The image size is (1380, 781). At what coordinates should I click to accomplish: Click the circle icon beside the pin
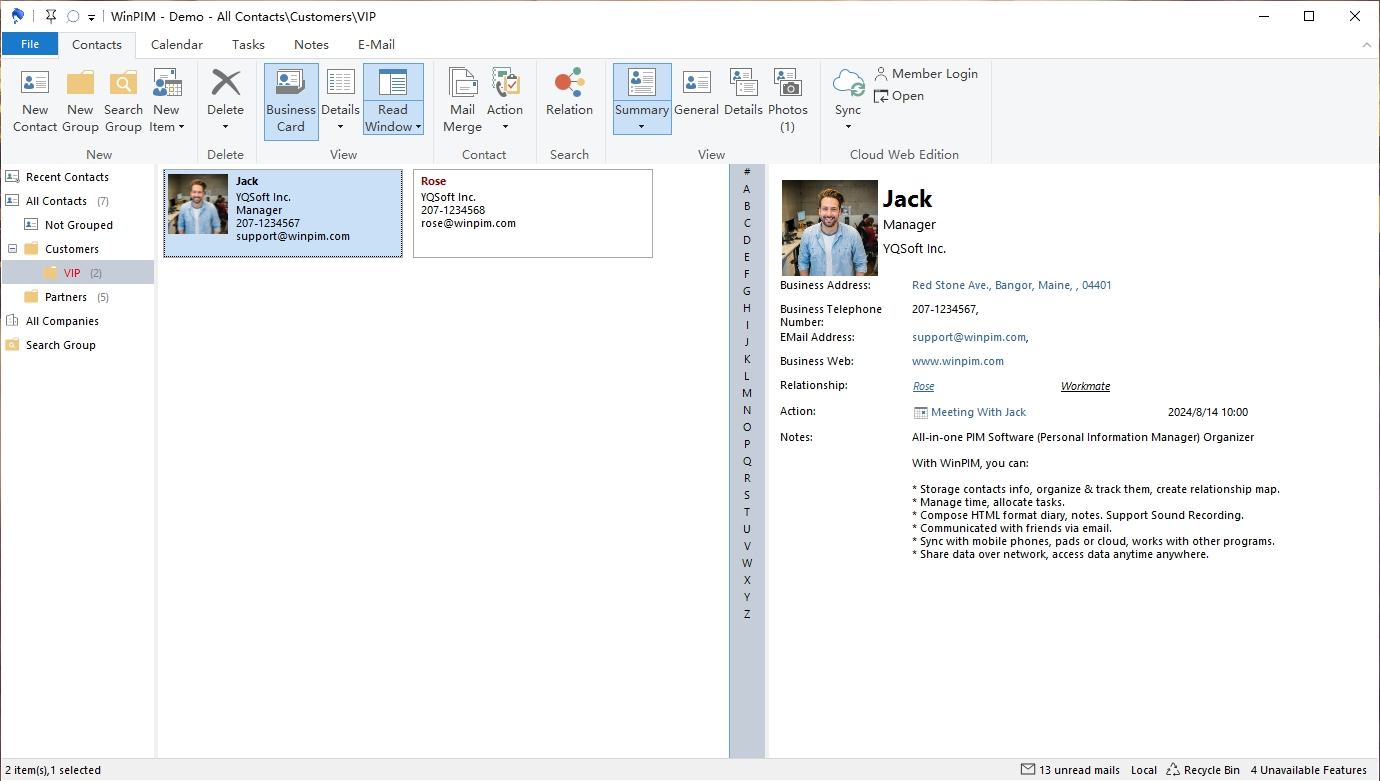point(72,16)
